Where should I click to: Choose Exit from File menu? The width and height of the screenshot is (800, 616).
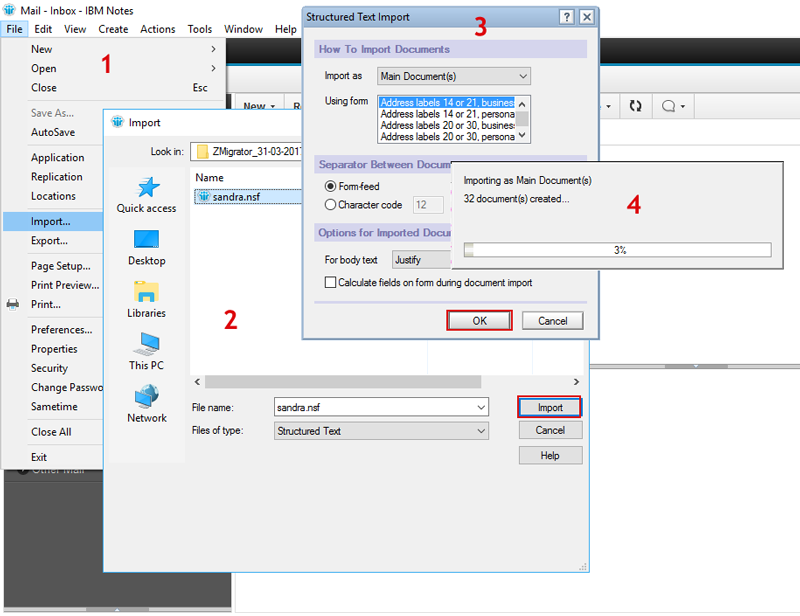(53, 457)
